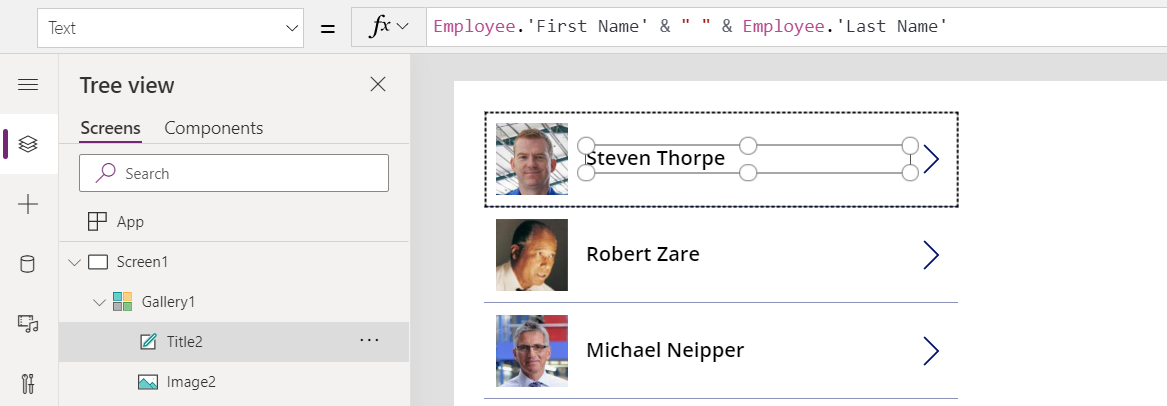Select the Tree view layers icon

click(28, 144)
